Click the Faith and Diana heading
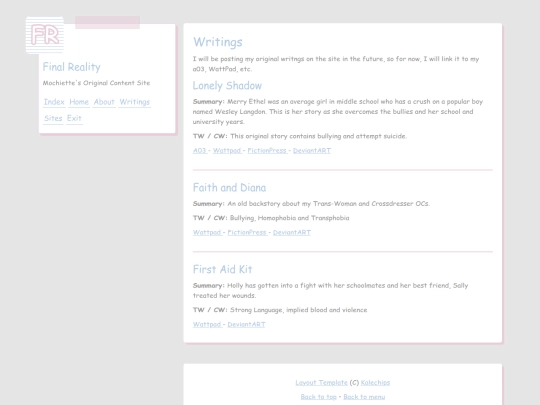 [x=229, y=188]
